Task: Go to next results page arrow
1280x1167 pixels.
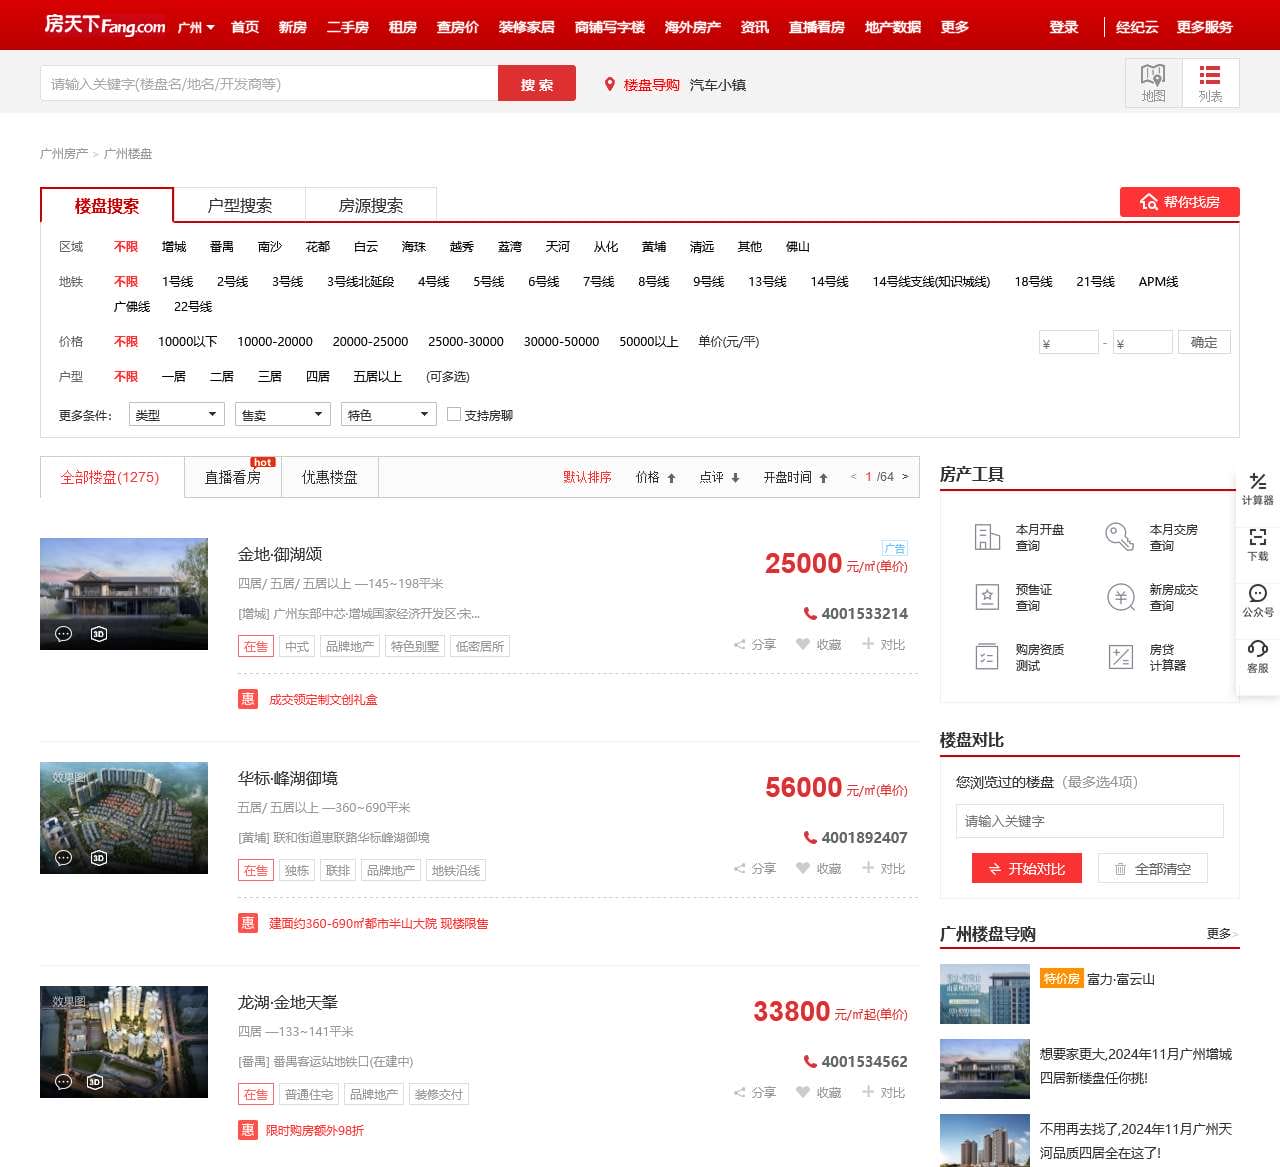Action: [x=905, y=477]
